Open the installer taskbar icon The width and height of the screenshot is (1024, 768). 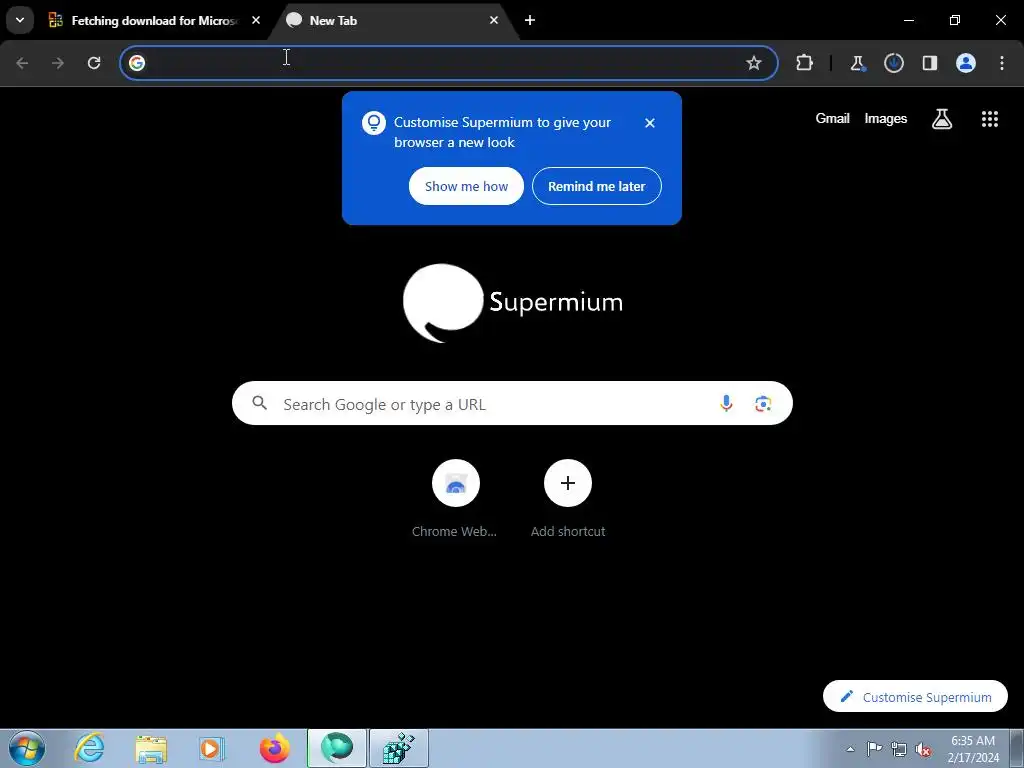(x=399, y=748)
